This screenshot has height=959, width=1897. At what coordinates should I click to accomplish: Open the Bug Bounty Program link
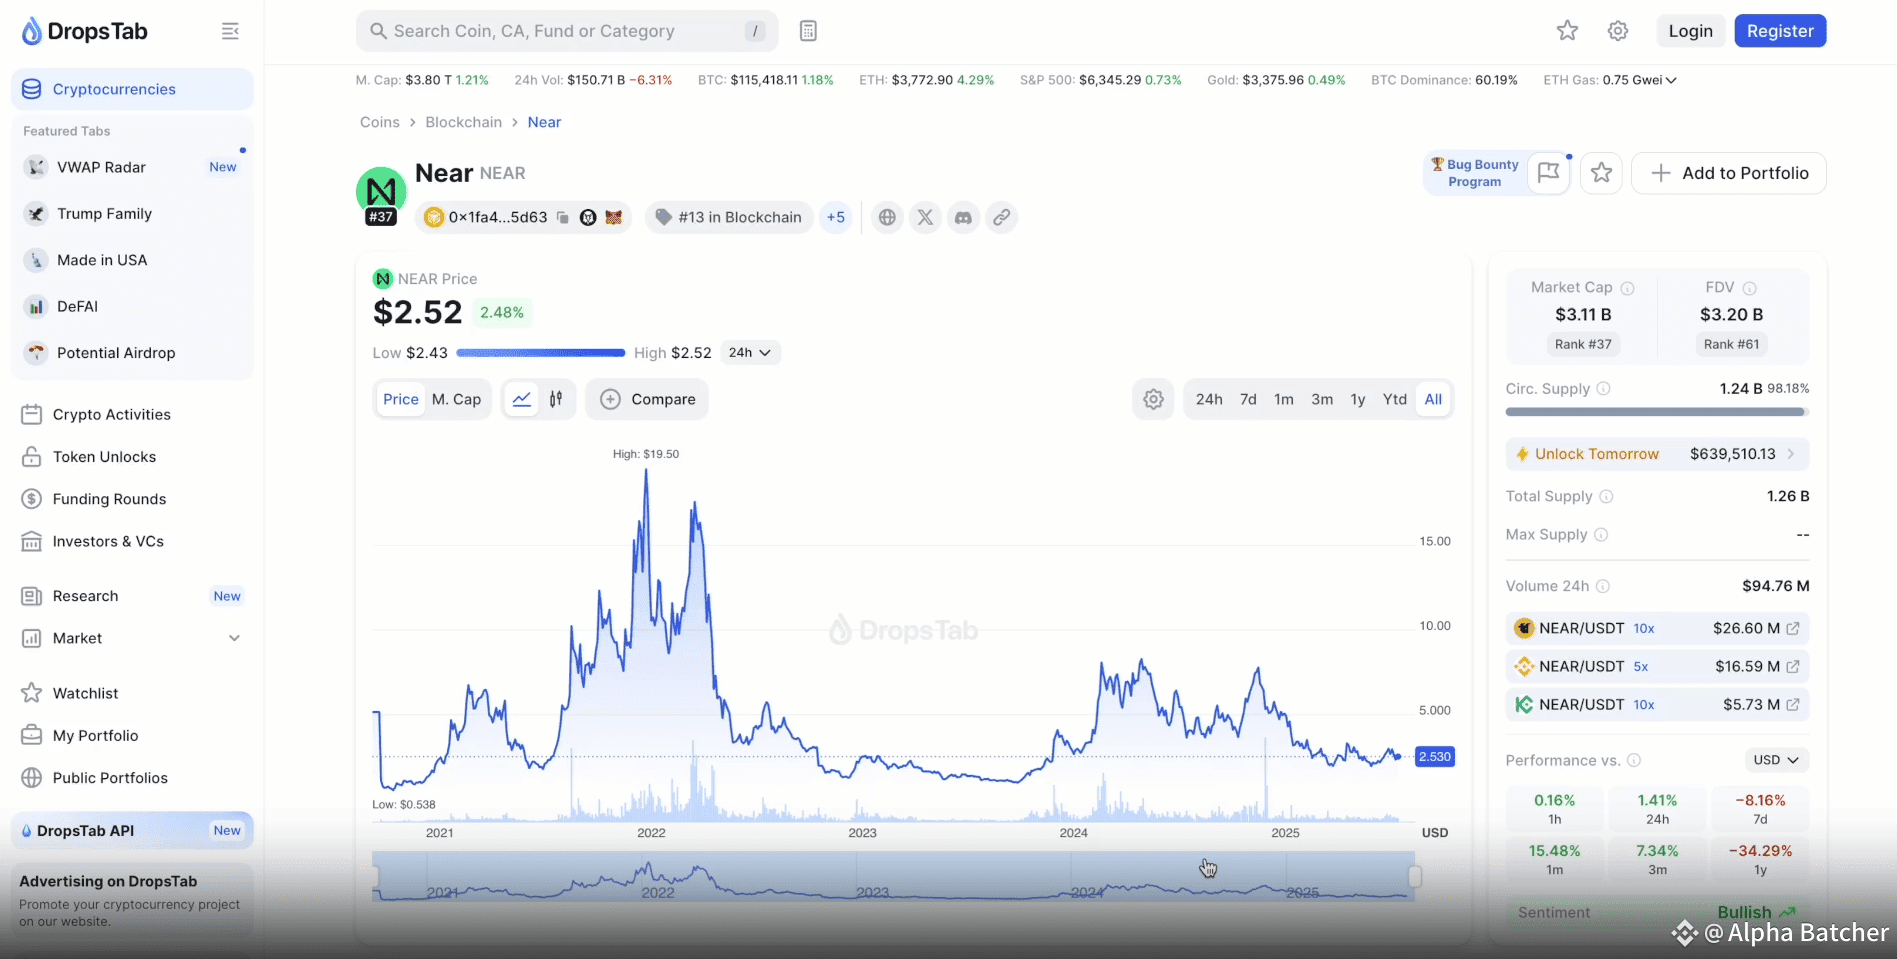click(1474, 173)
